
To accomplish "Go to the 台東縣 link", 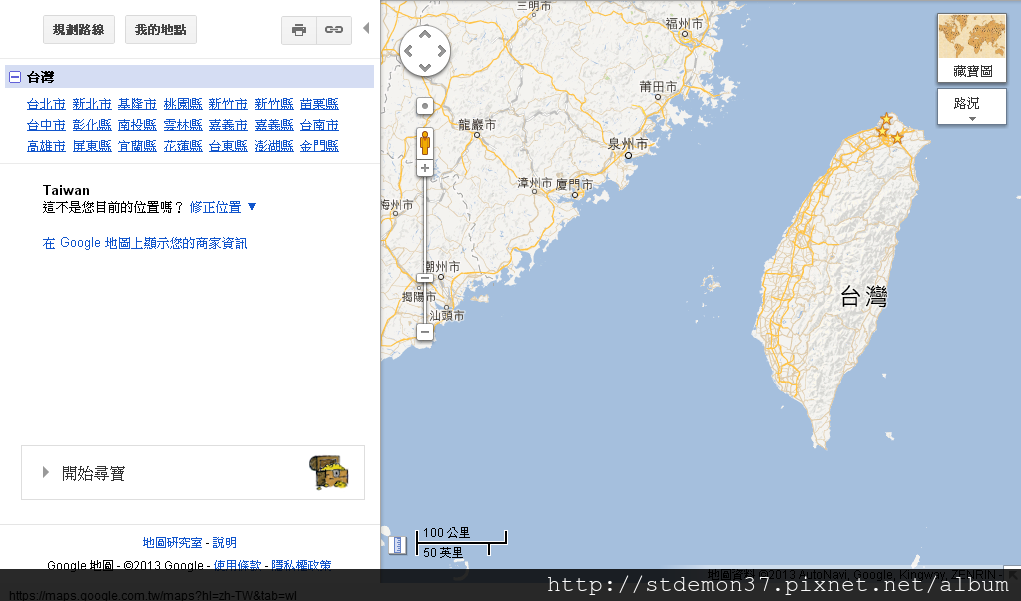I will (x=228, y=146).
